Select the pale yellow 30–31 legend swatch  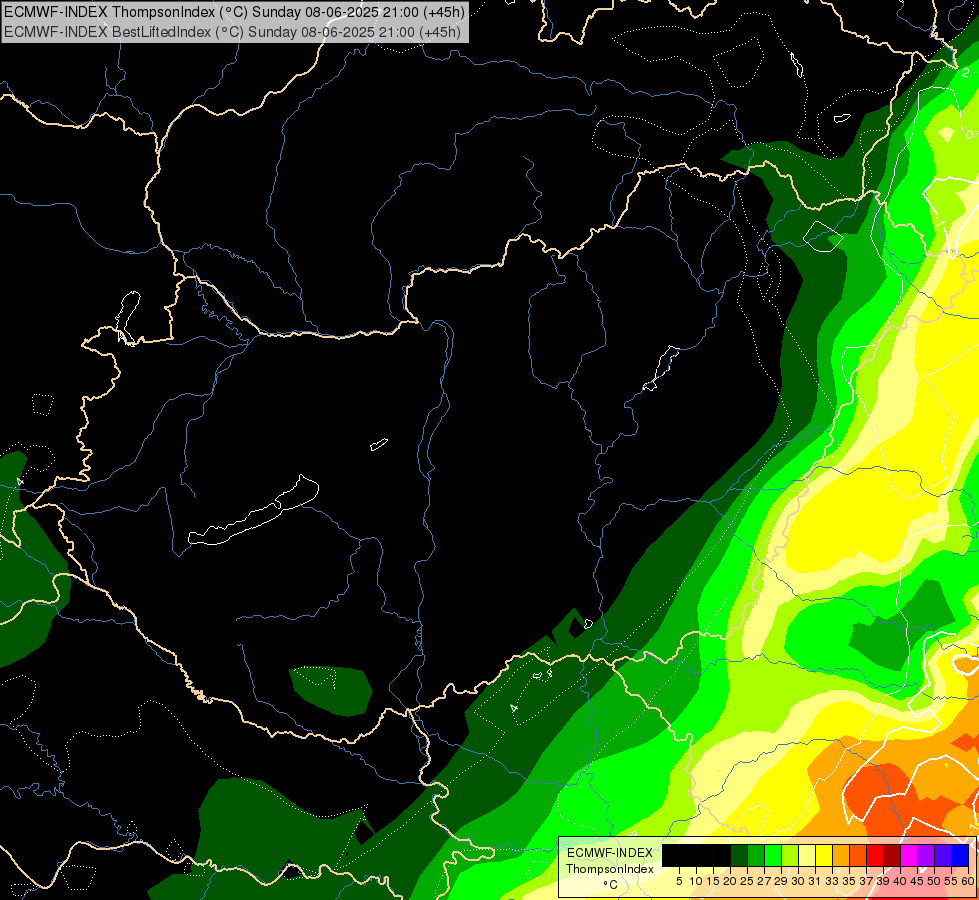coord(807,855)
